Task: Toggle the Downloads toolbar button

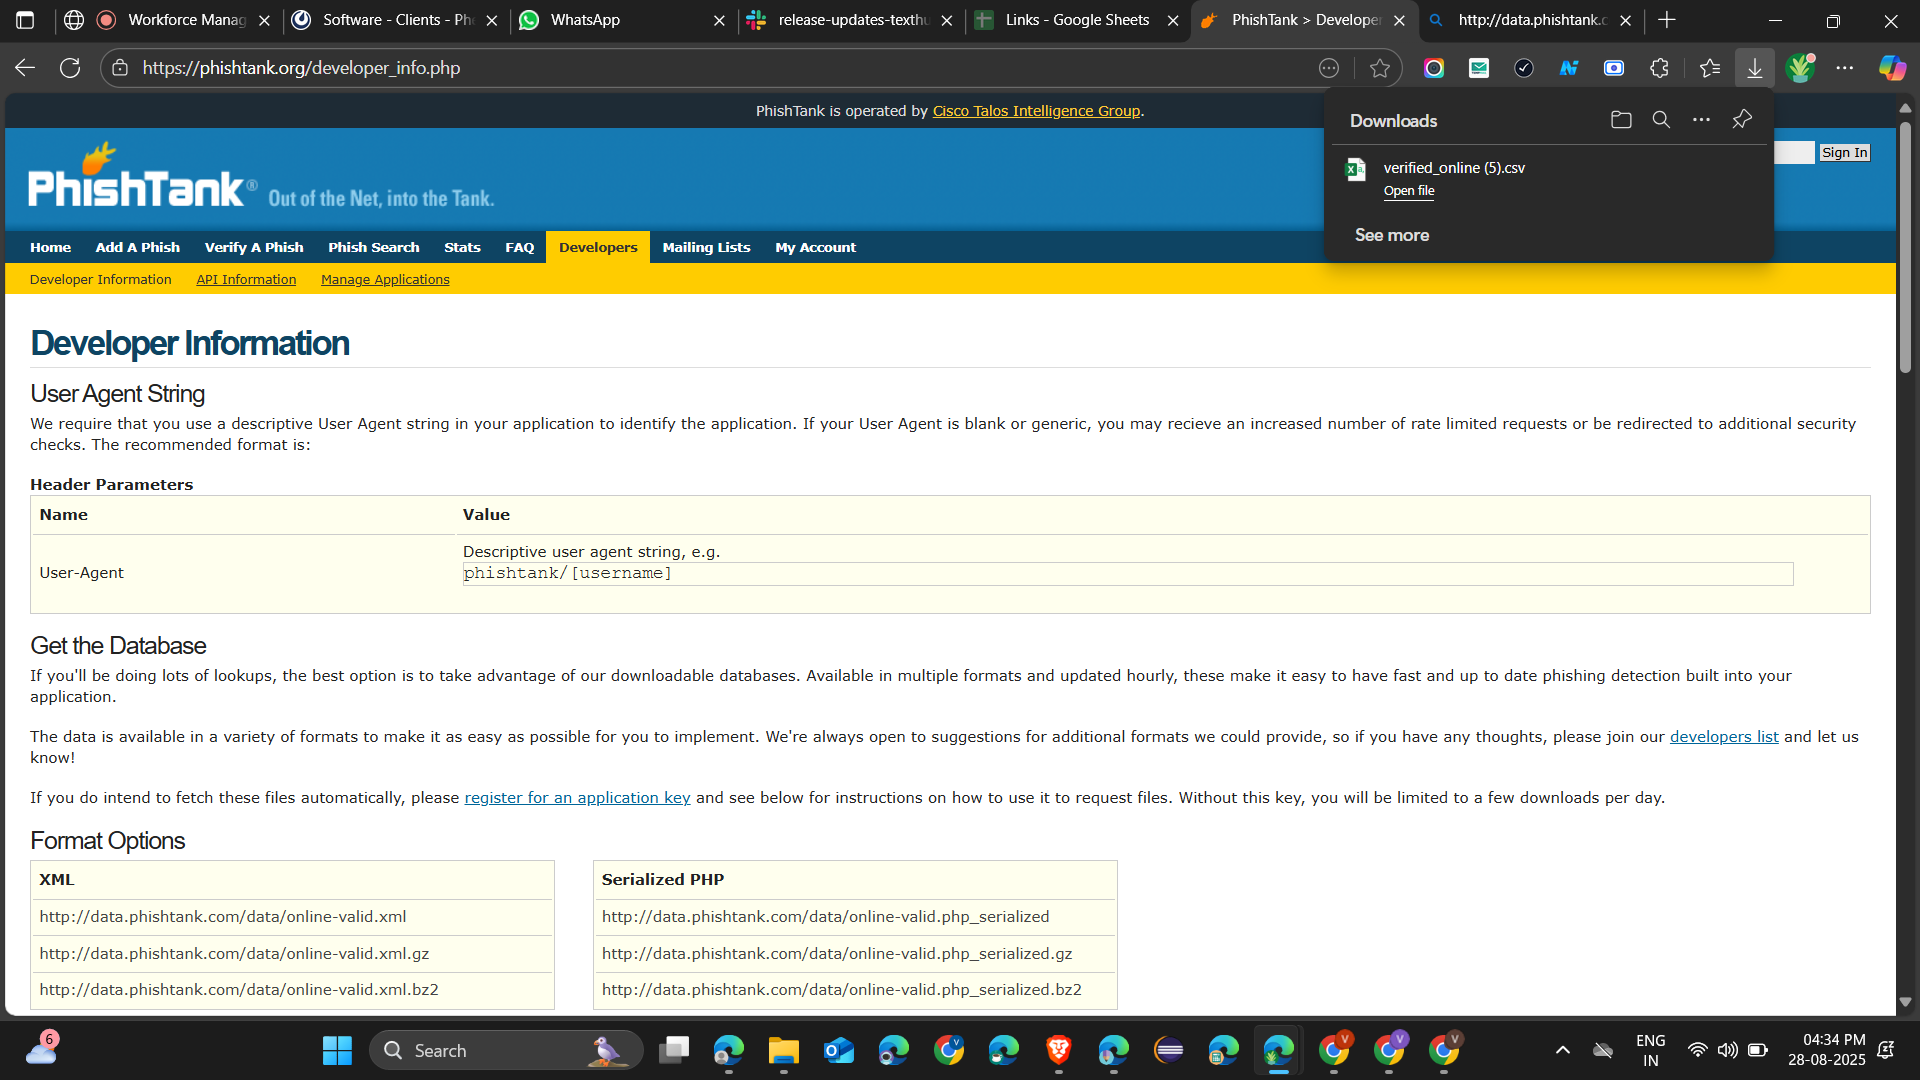Action: (1754, 68)
